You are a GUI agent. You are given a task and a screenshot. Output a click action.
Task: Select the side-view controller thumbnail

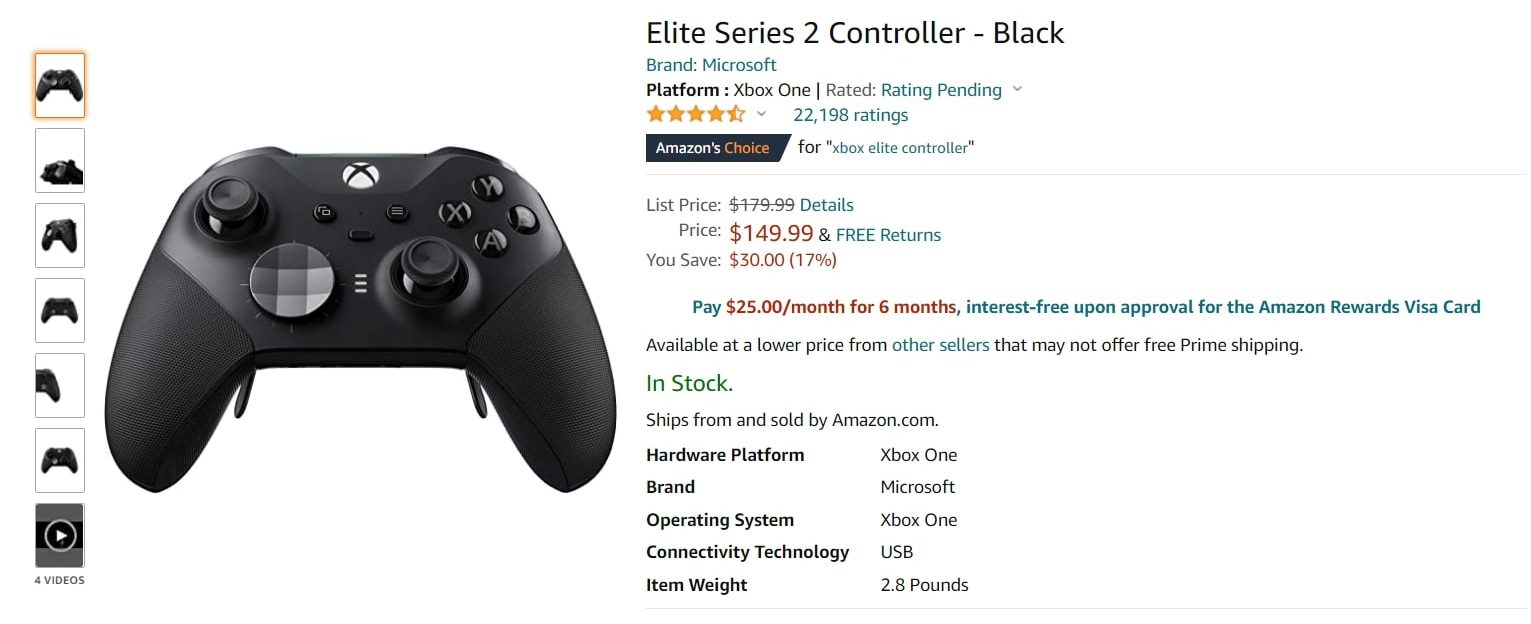tap(59, 385)
